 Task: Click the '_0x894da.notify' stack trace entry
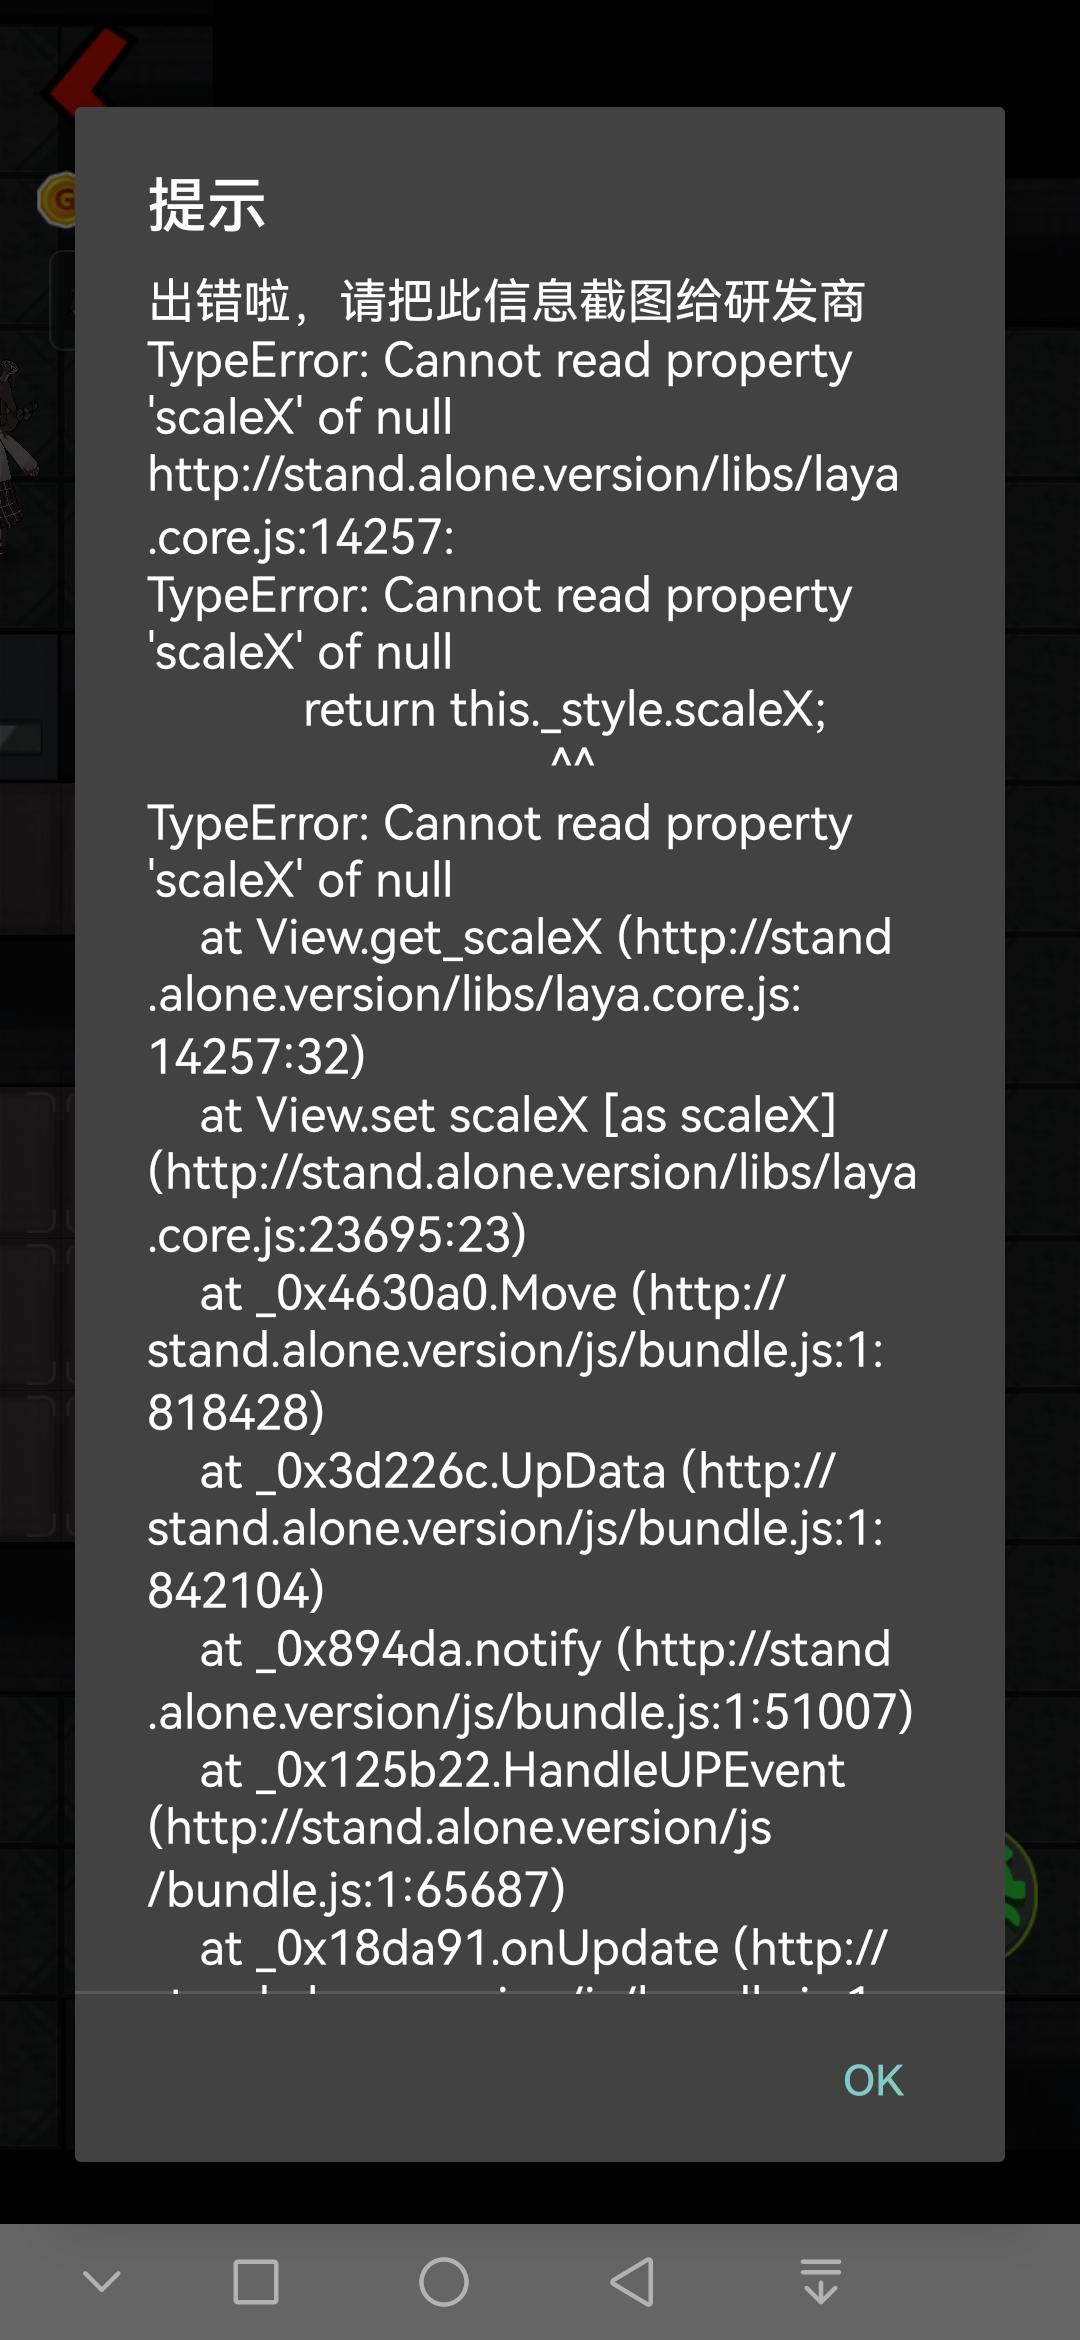coord(545,1650)
